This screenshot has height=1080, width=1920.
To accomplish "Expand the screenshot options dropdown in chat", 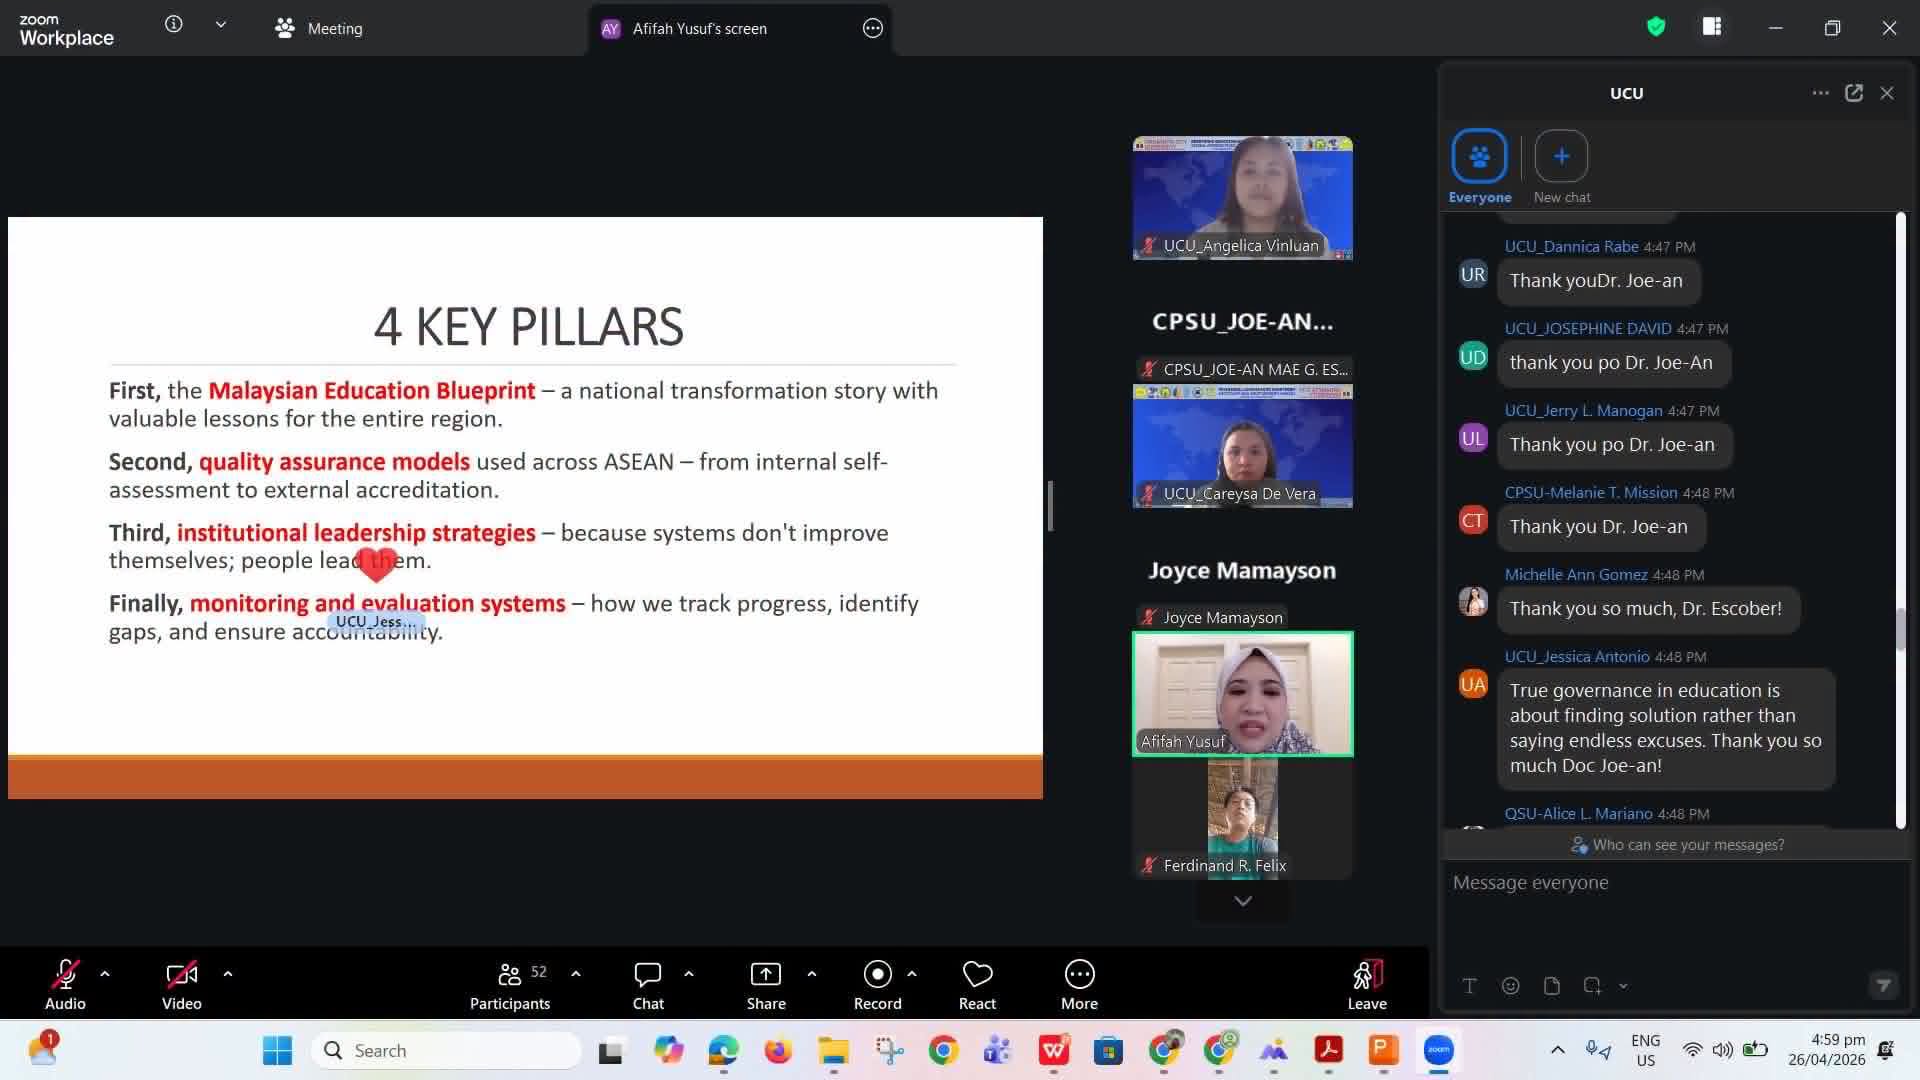I will click(x=1623, y=986).
